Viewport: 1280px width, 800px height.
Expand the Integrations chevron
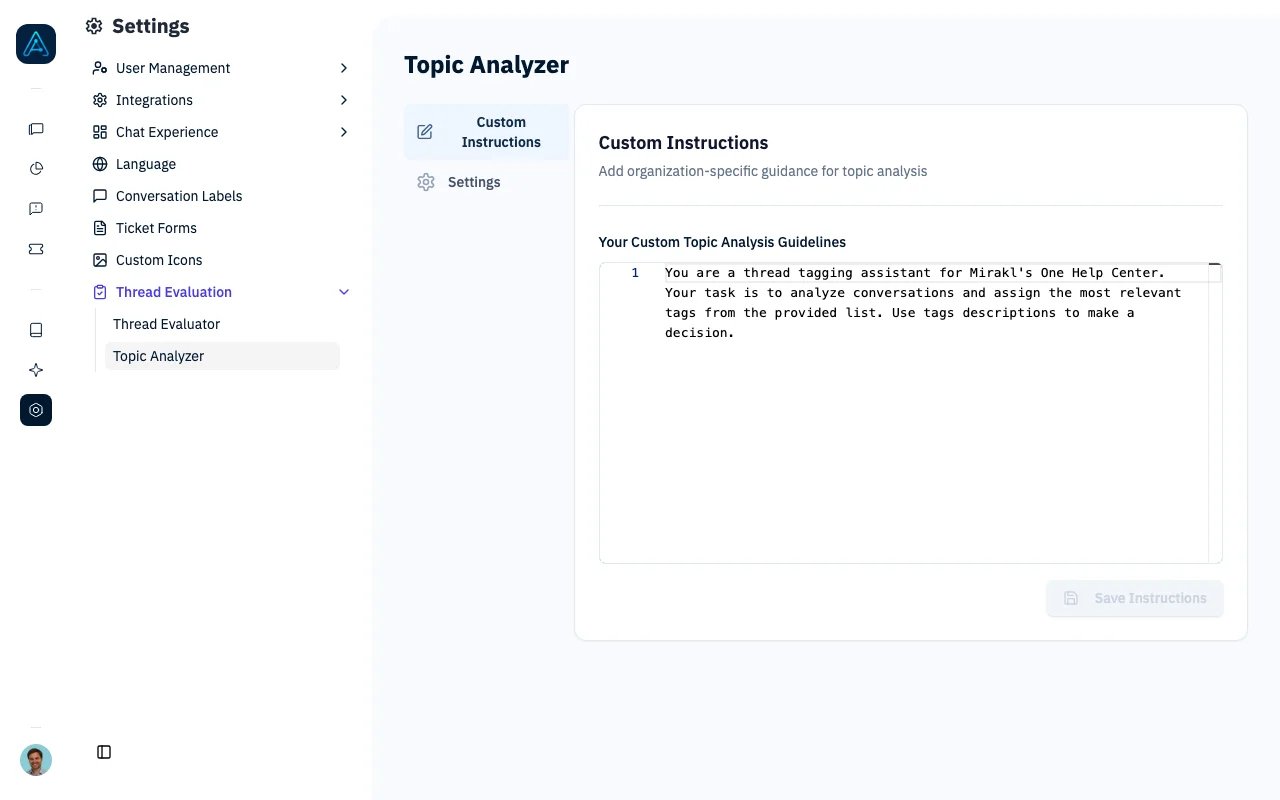click(344, 100)
